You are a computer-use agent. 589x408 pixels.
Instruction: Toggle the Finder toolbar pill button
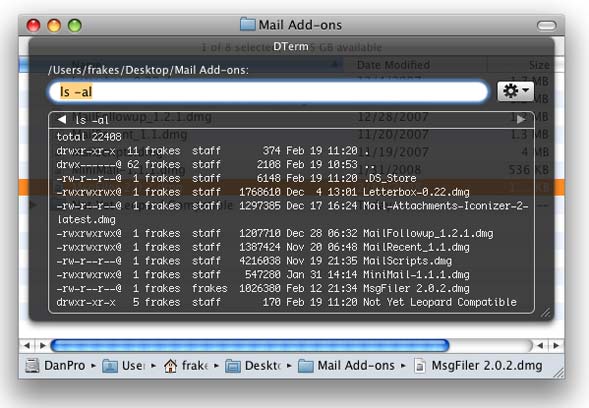[x=547, y=26]
